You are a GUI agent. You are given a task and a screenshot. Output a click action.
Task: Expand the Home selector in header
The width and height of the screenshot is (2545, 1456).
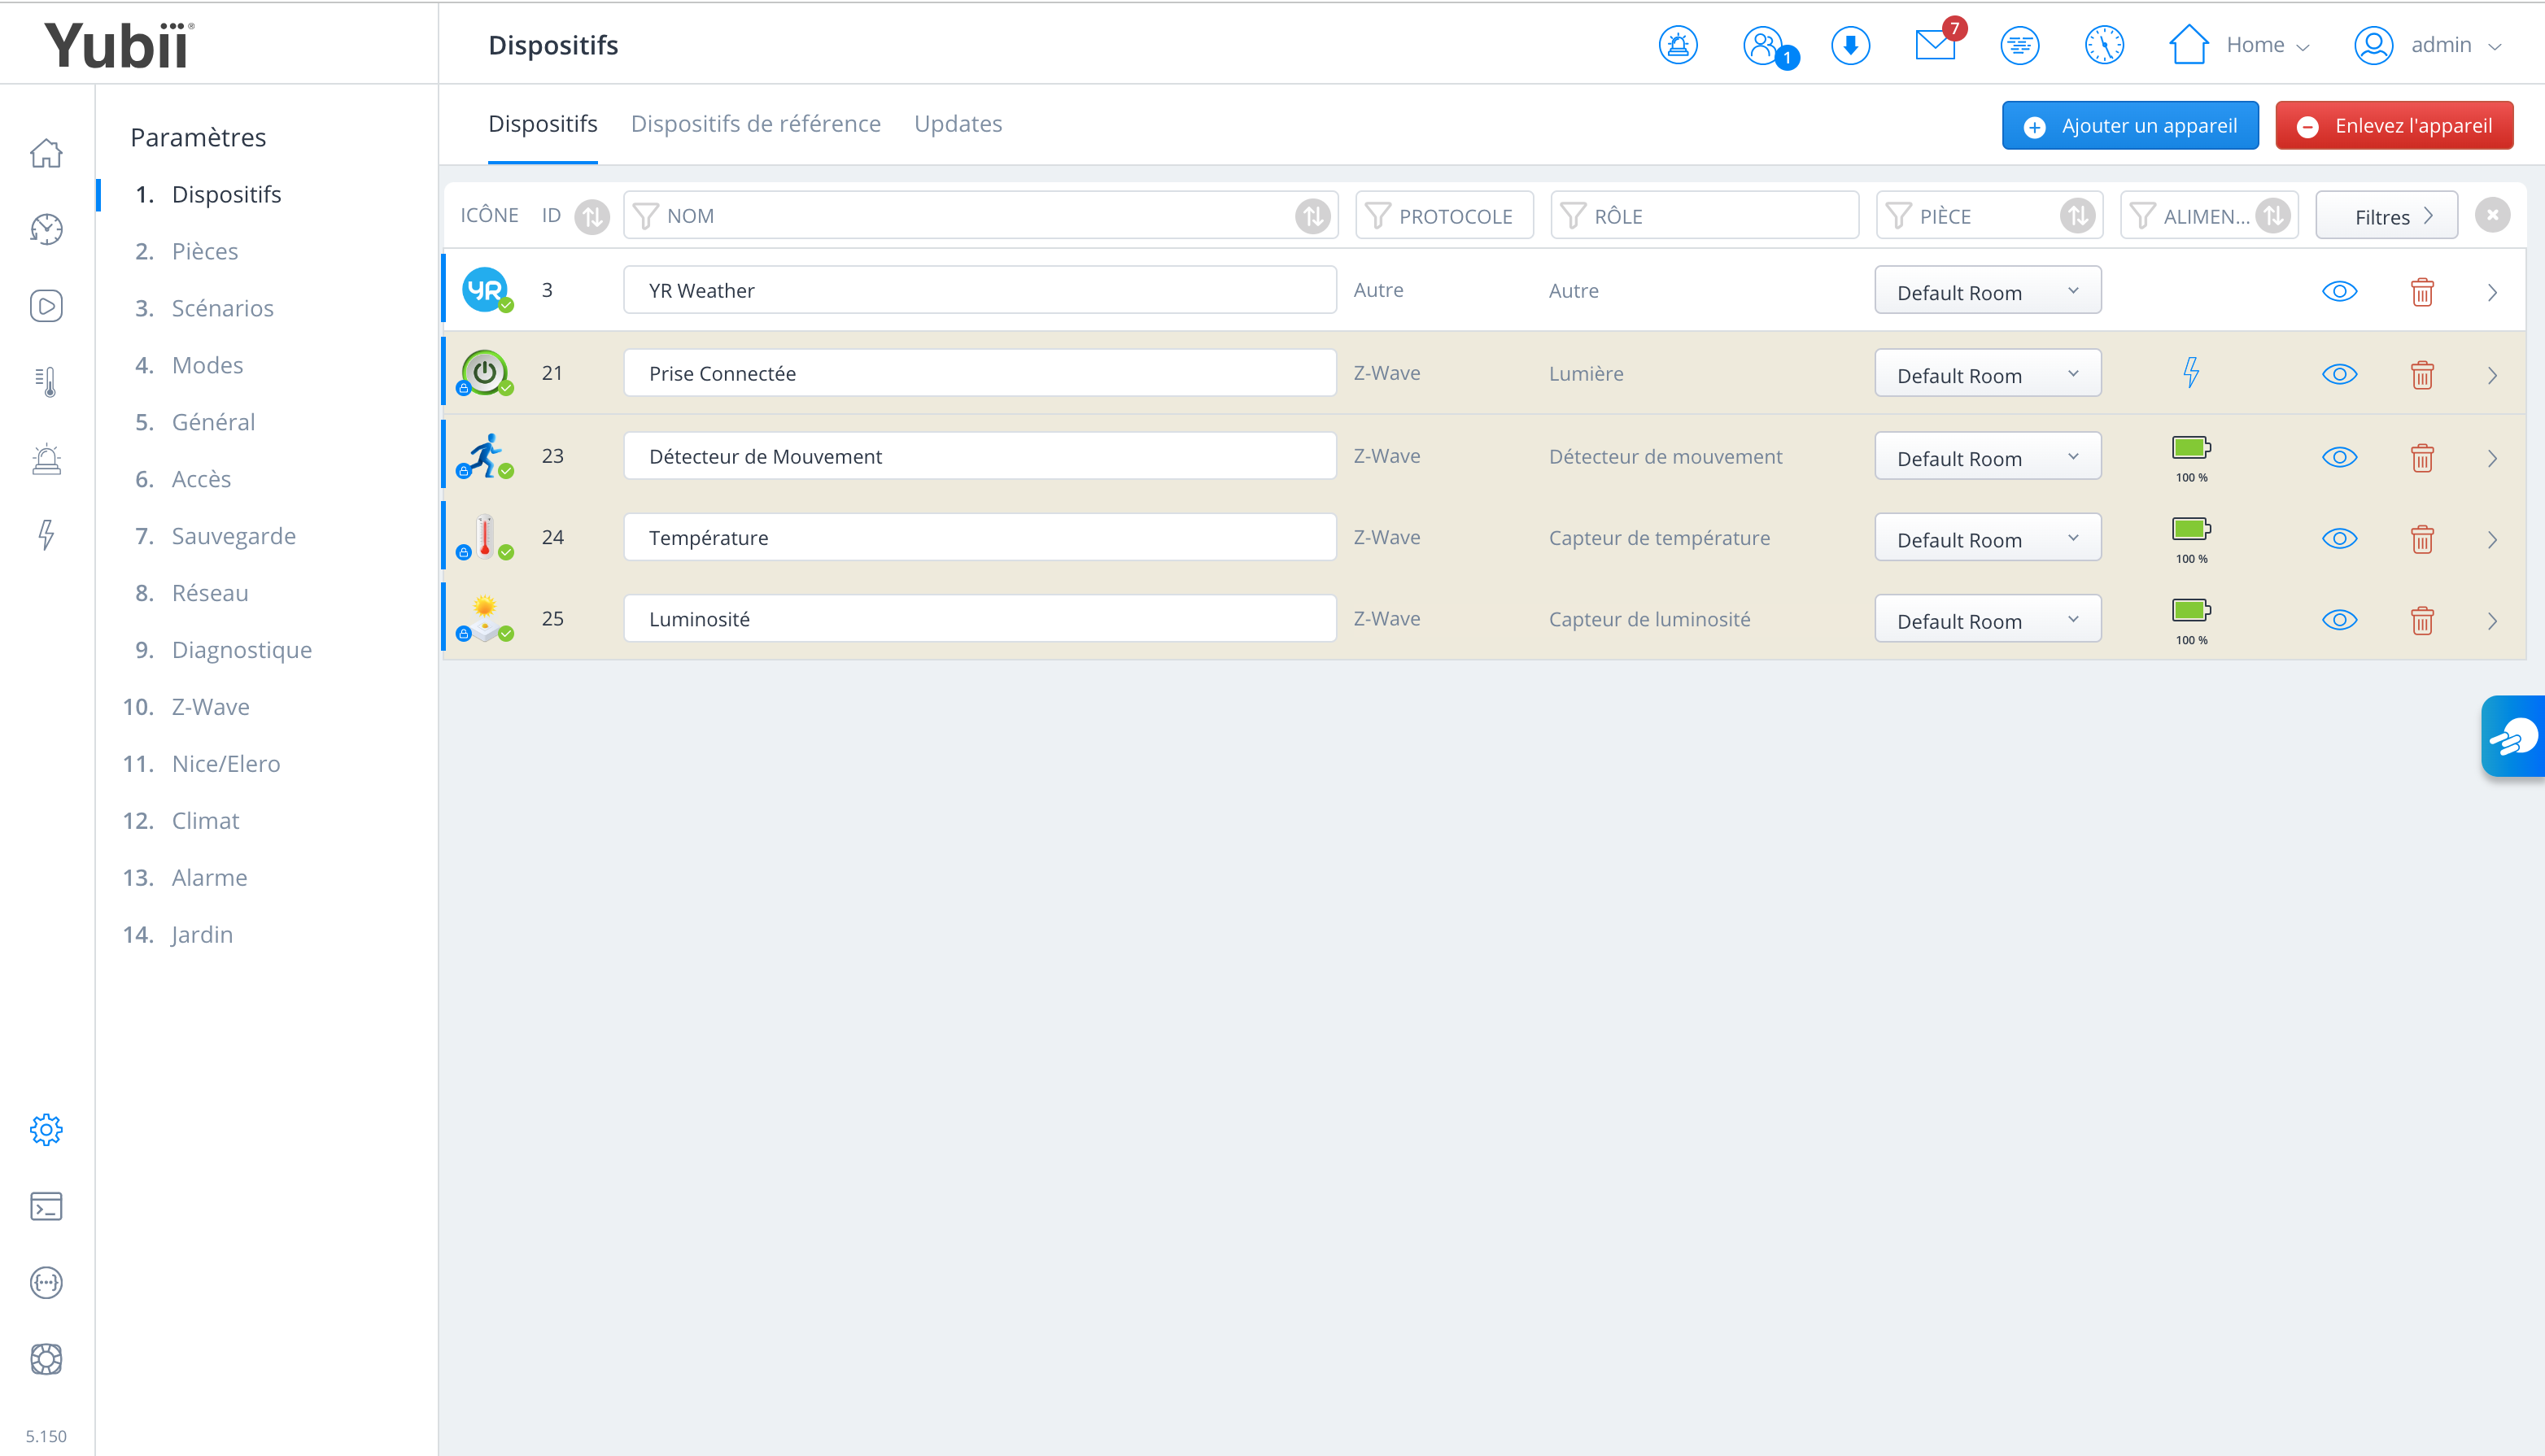(x=2240, y=45)
